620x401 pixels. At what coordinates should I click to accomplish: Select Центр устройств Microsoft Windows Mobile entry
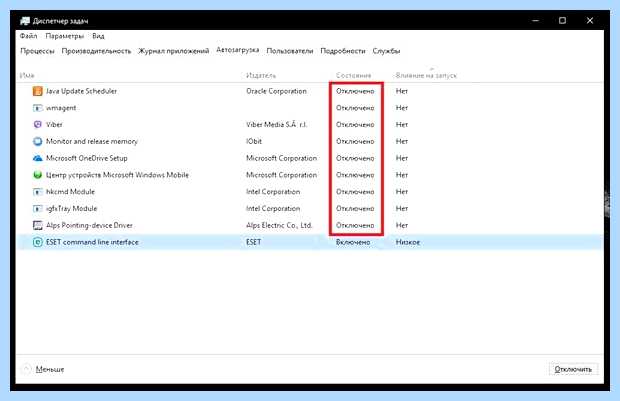click(x=117, y=175)
